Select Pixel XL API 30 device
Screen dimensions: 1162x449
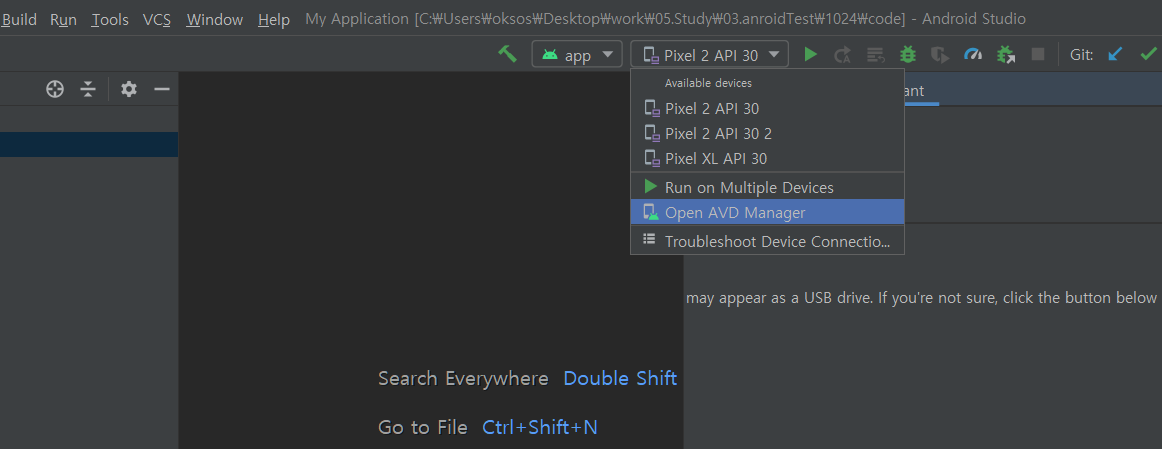pos(767,158)
